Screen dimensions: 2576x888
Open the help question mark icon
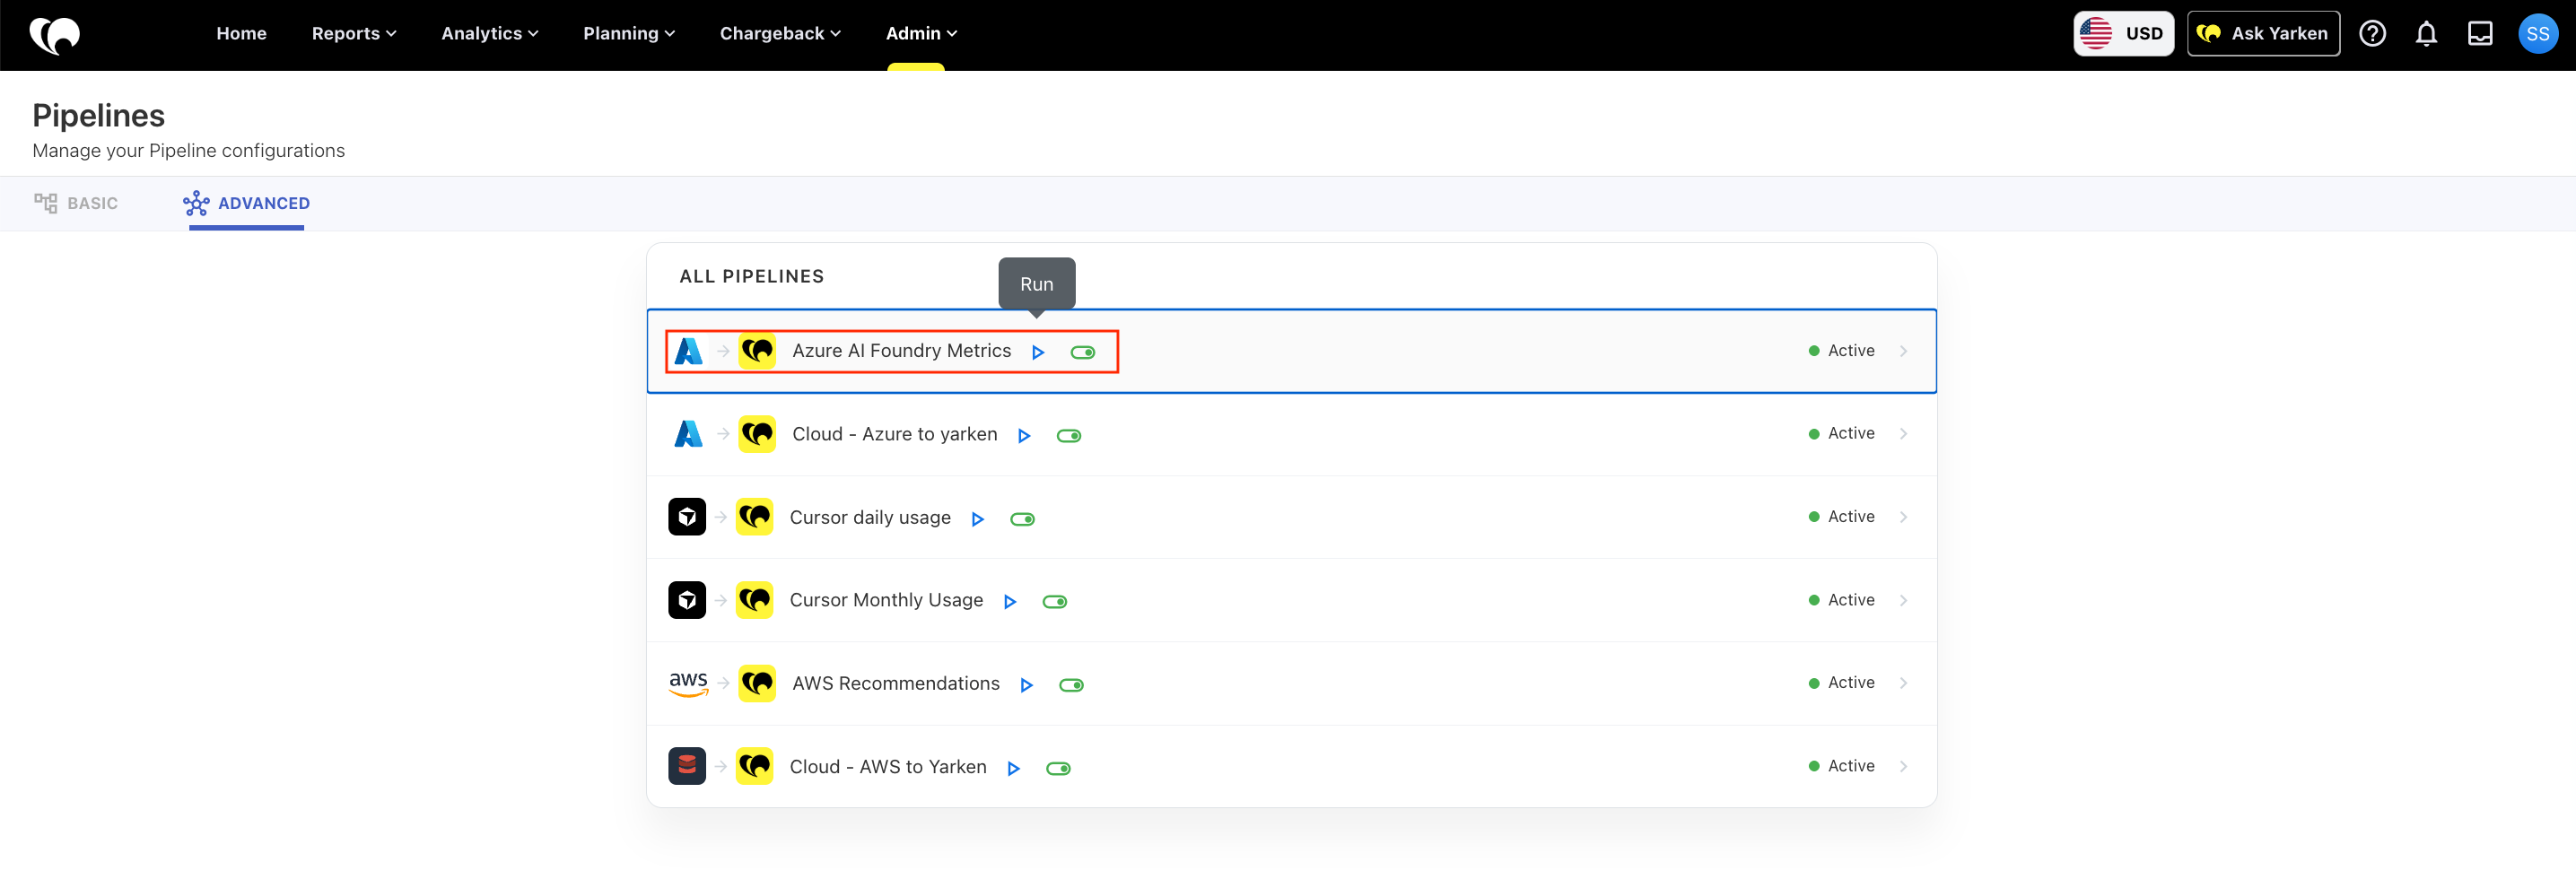[x=2372, y=34]
